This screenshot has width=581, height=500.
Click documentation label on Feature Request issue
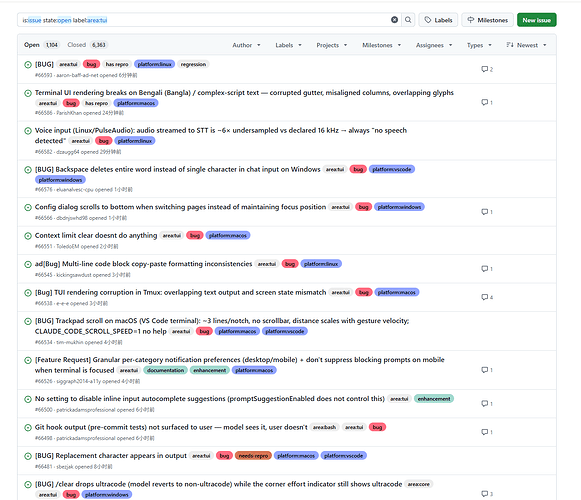tap(165, 370)
